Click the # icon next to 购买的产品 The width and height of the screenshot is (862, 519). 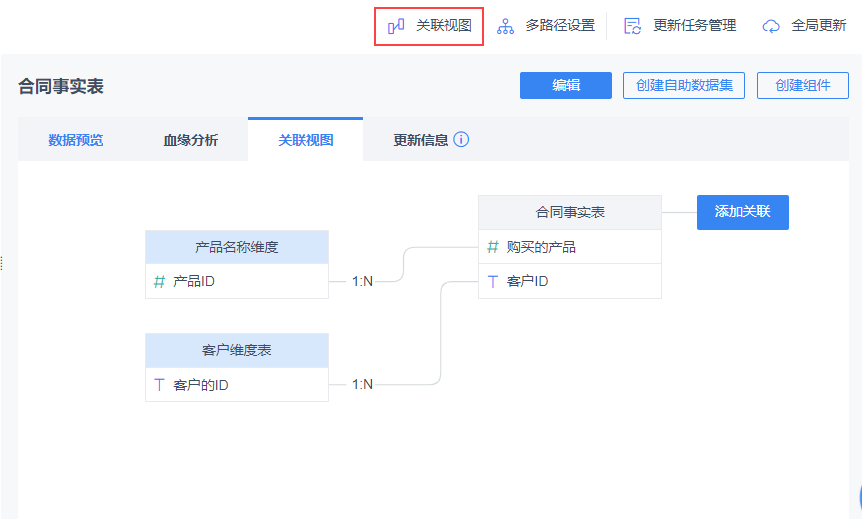[492, 247]
